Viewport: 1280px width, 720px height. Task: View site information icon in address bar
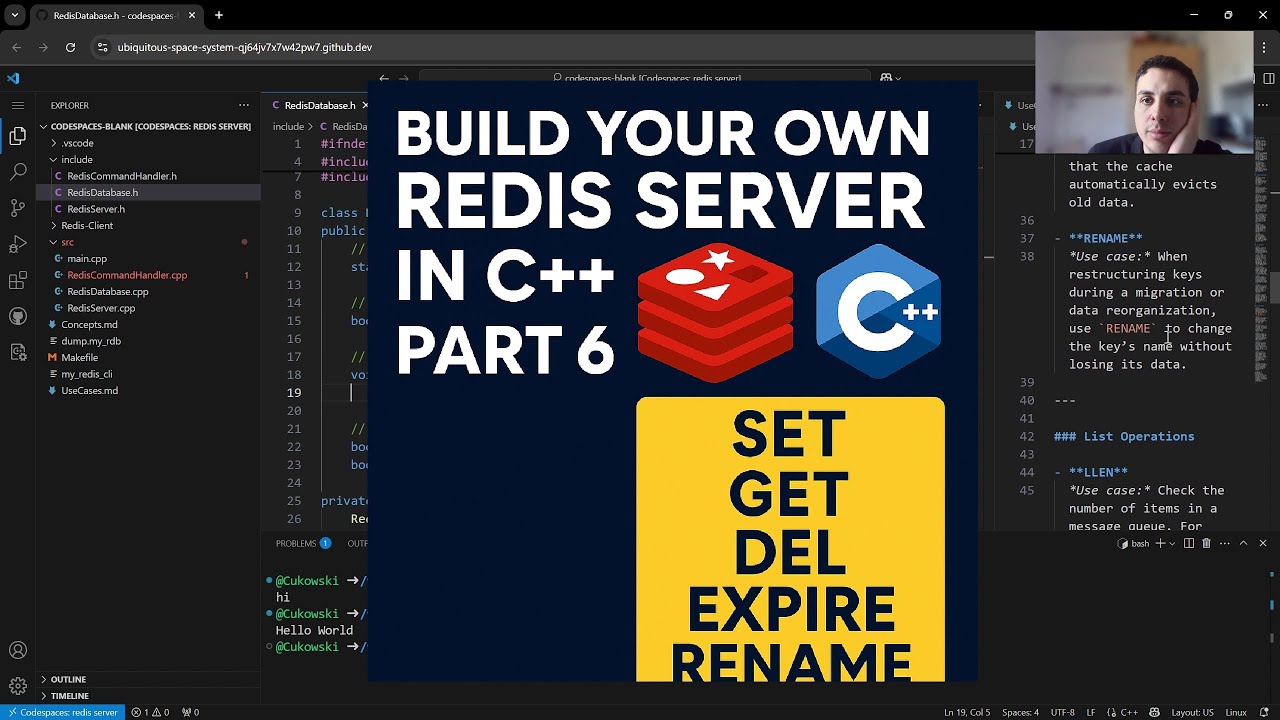click(x=102, y=47)
